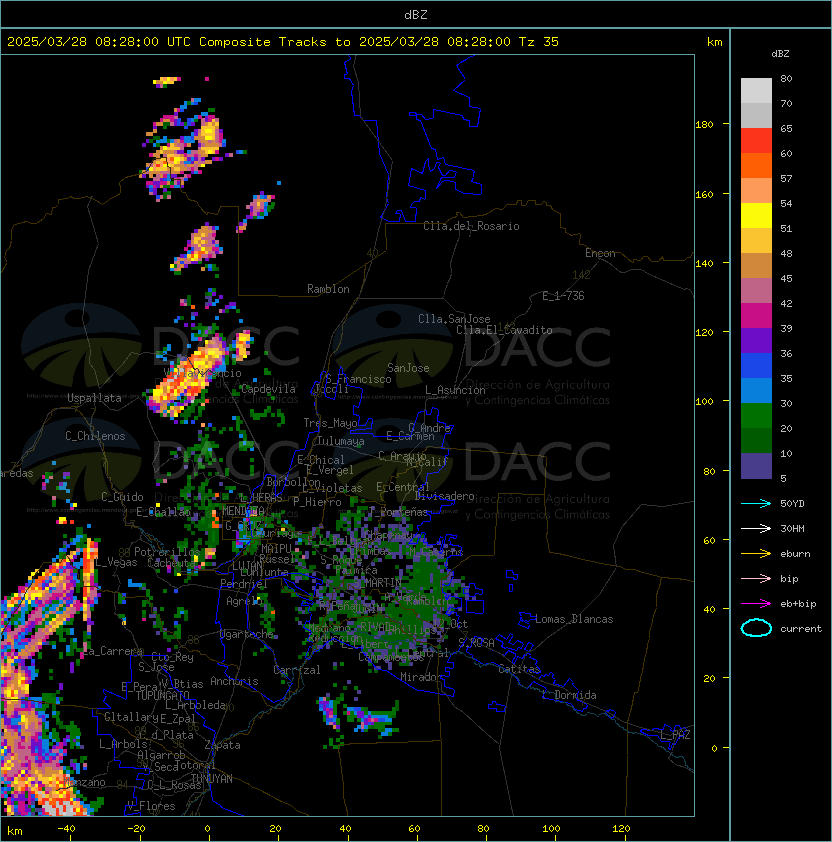Click the 'Ramblon' label in the upper map
The image size is (832, 842).
[328, 289]
